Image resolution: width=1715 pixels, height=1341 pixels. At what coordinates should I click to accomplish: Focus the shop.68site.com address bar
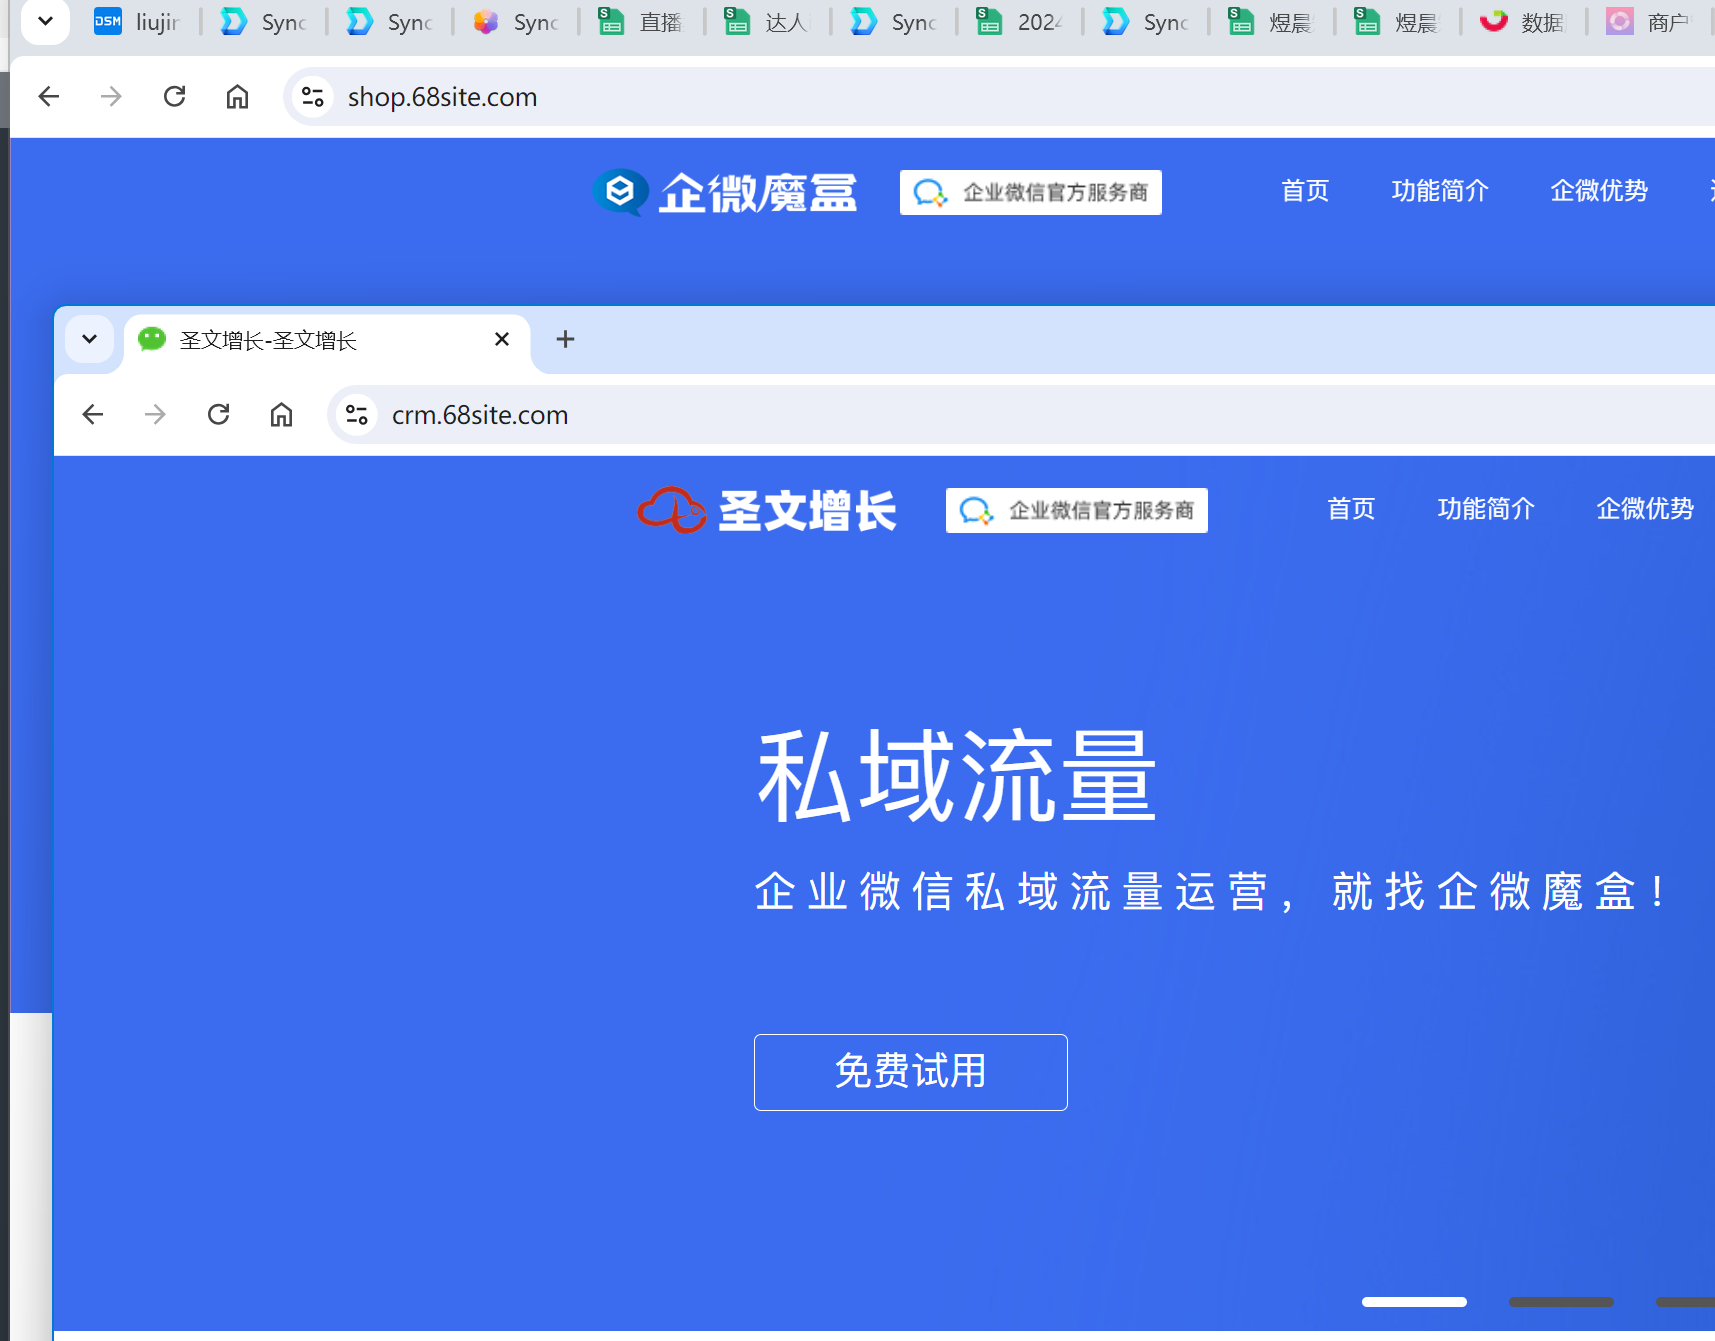[x=1000, y=96]
